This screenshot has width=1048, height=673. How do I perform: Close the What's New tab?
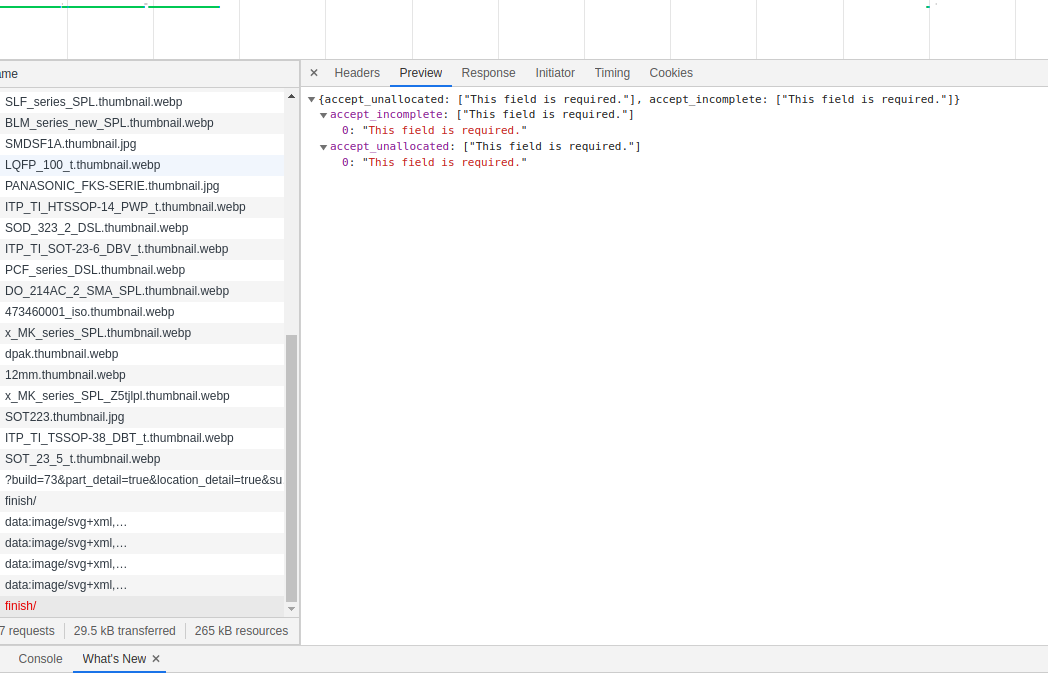point(155,659)
